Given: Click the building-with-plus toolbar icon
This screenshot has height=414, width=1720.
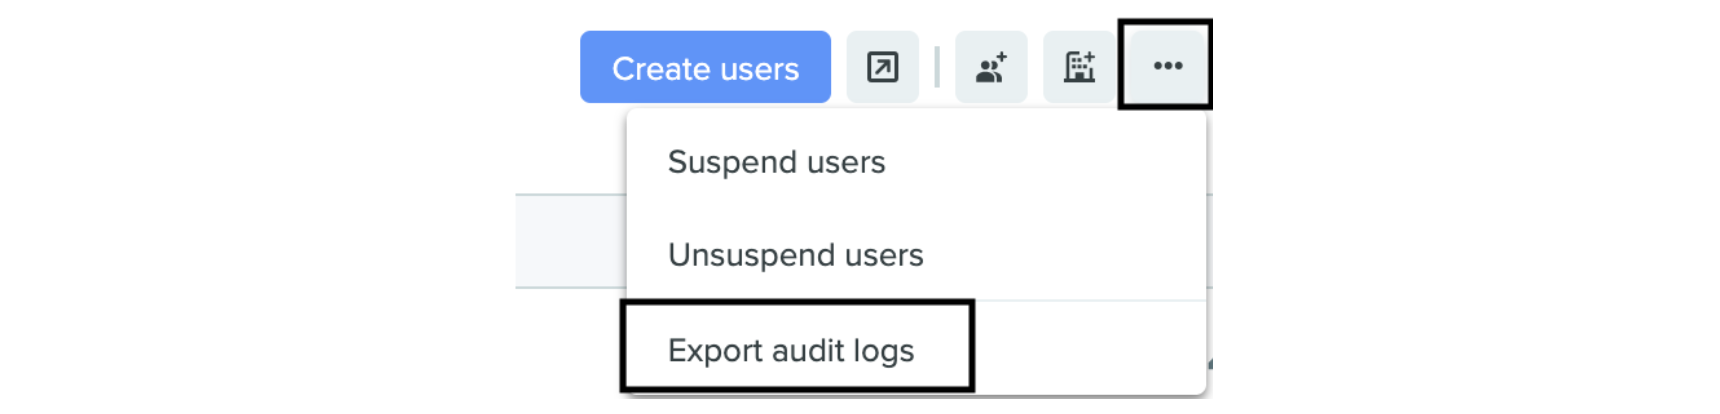Looking at the screenshot, I should 1079,67.
